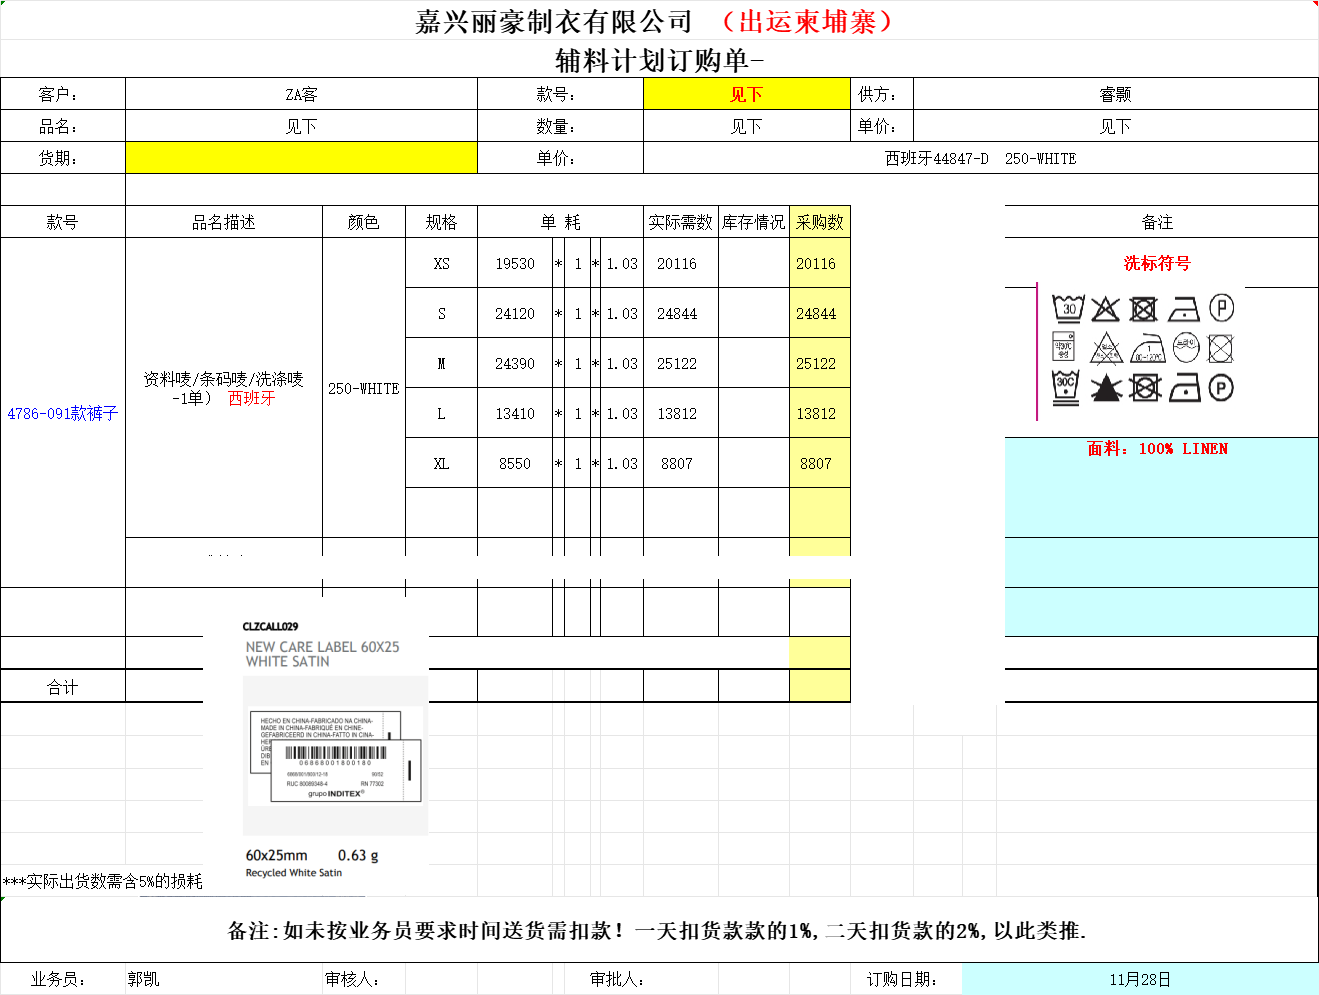Click the barcode on the care label image
The width and height of the screenshot is (1319, 995).
tap(335, 753)
